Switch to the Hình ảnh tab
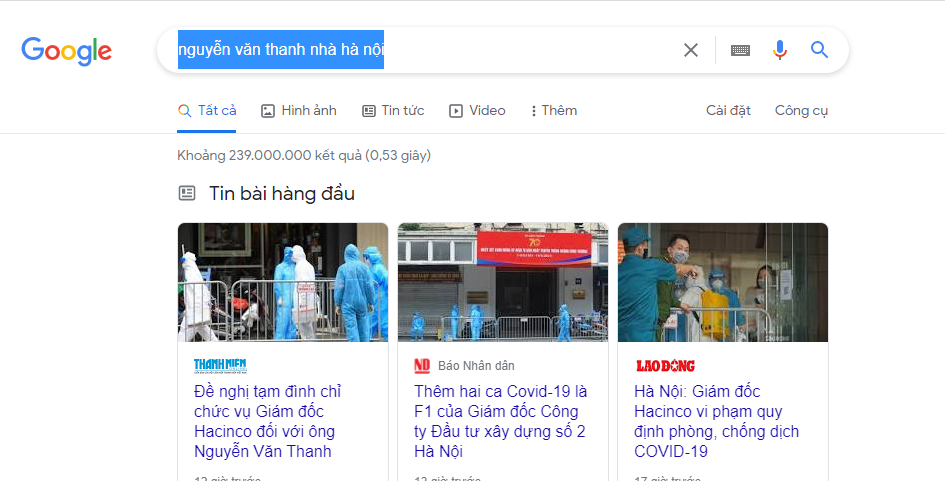 coord(299,111)
